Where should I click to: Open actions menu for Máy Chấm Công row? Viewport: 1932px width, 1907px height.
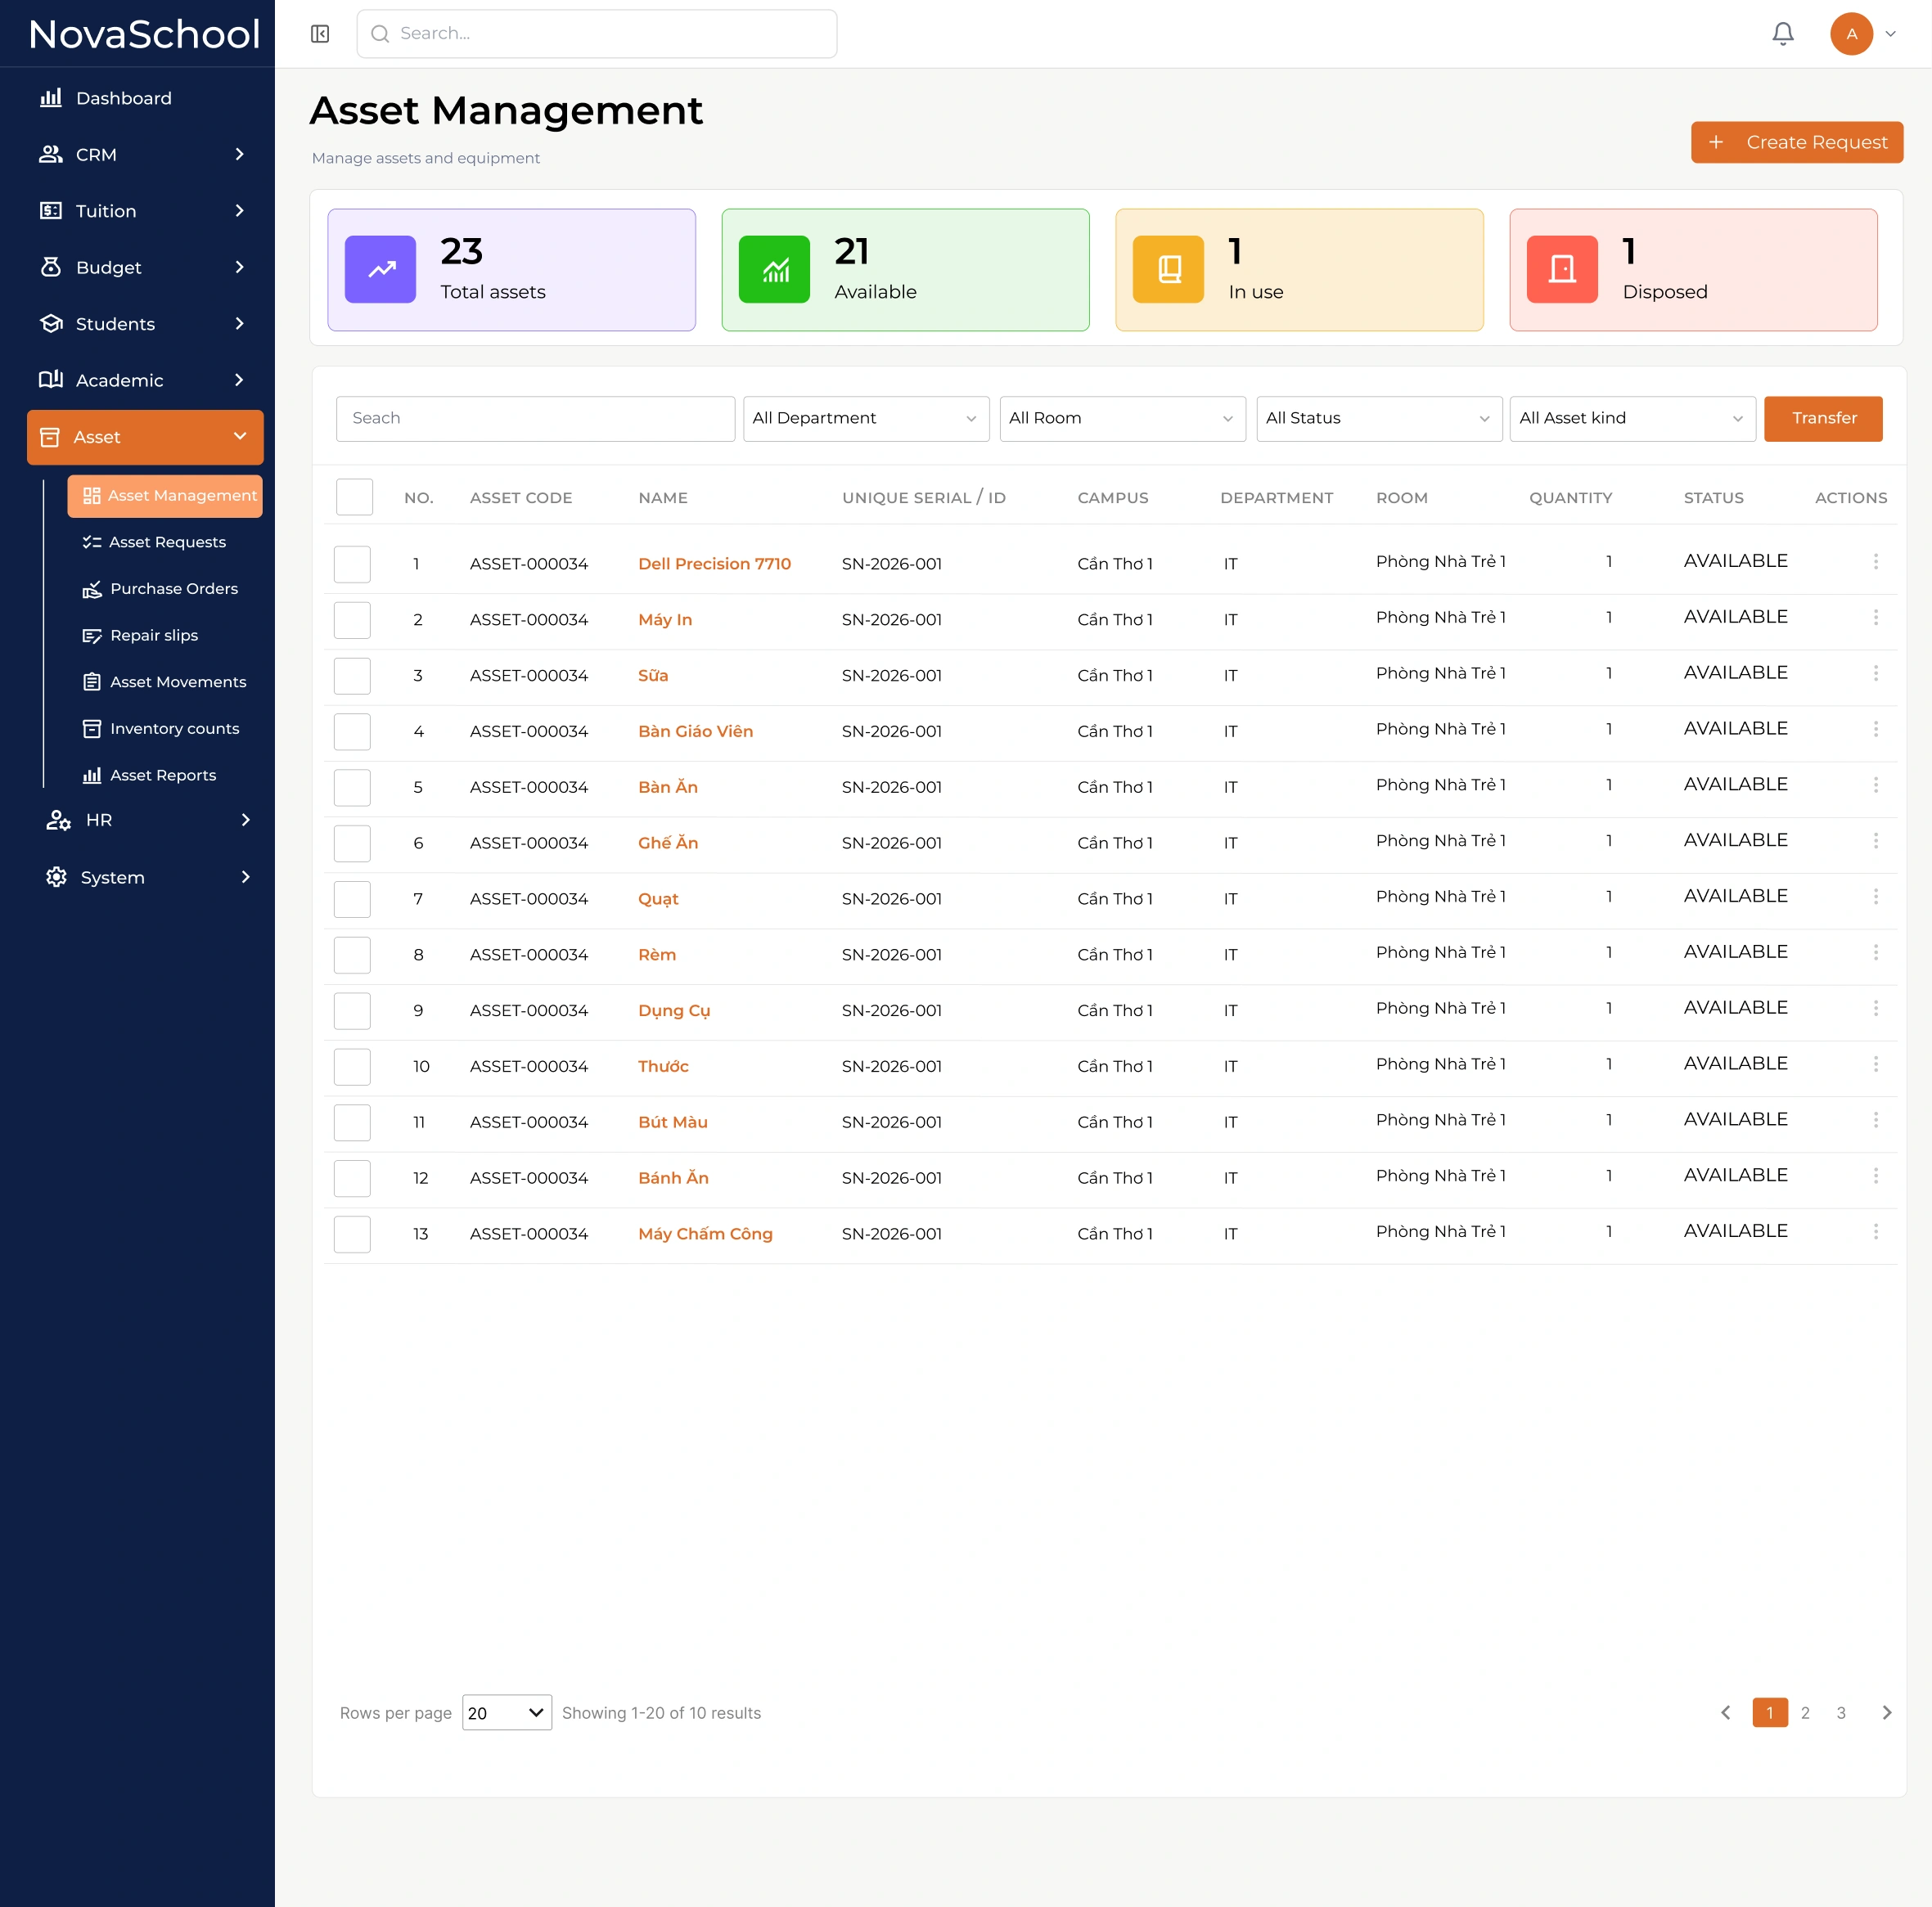tap(1876, 1232)
